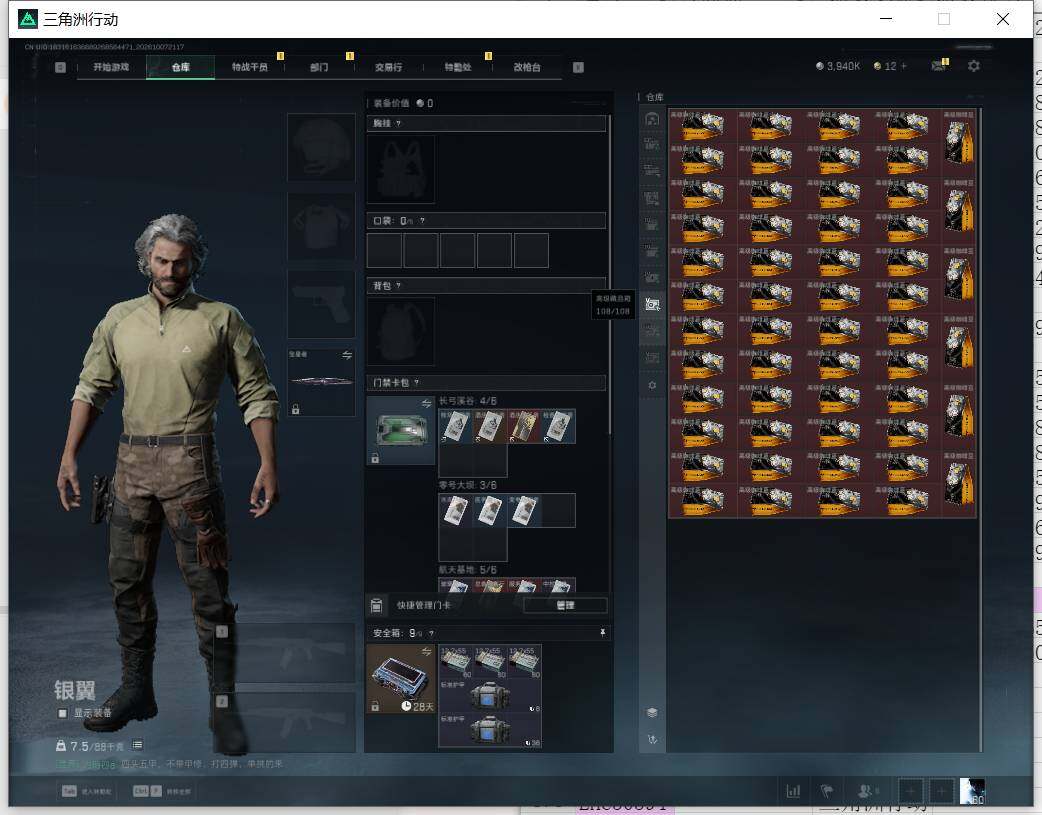Select the blue safe box item

401,679
